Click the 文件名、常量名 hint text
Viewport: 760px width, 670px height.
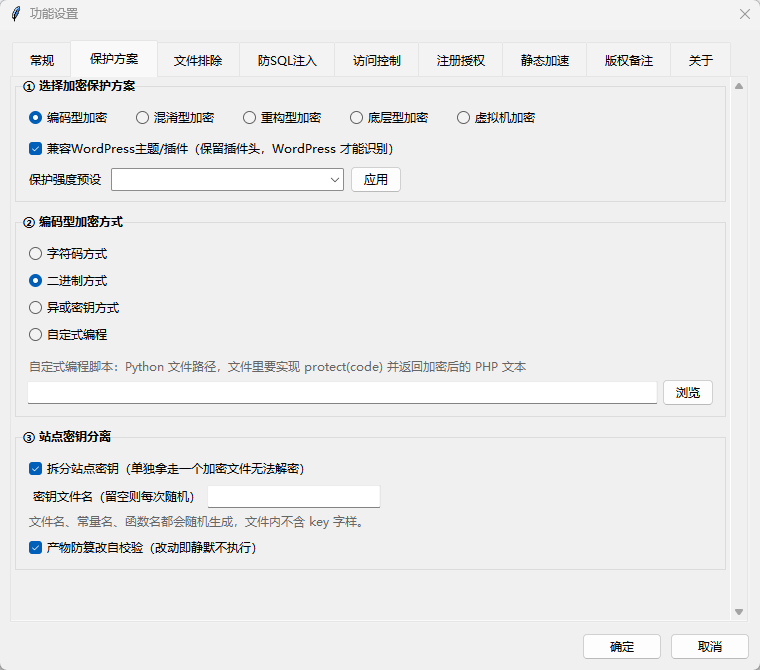point(196,522)
